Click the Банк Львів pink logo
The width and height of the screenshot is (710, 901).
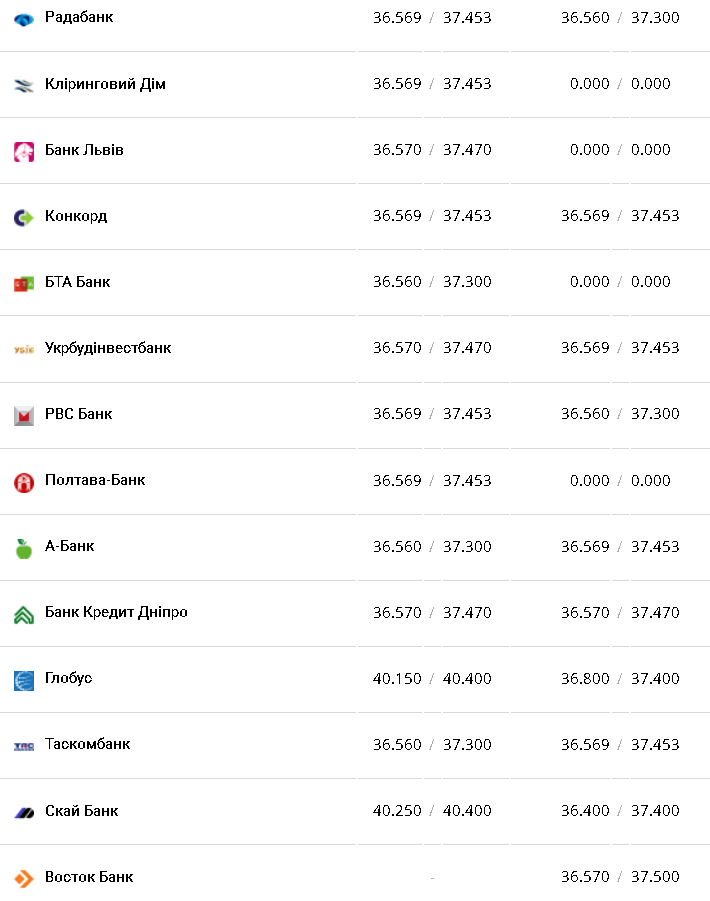click(24, 151)
